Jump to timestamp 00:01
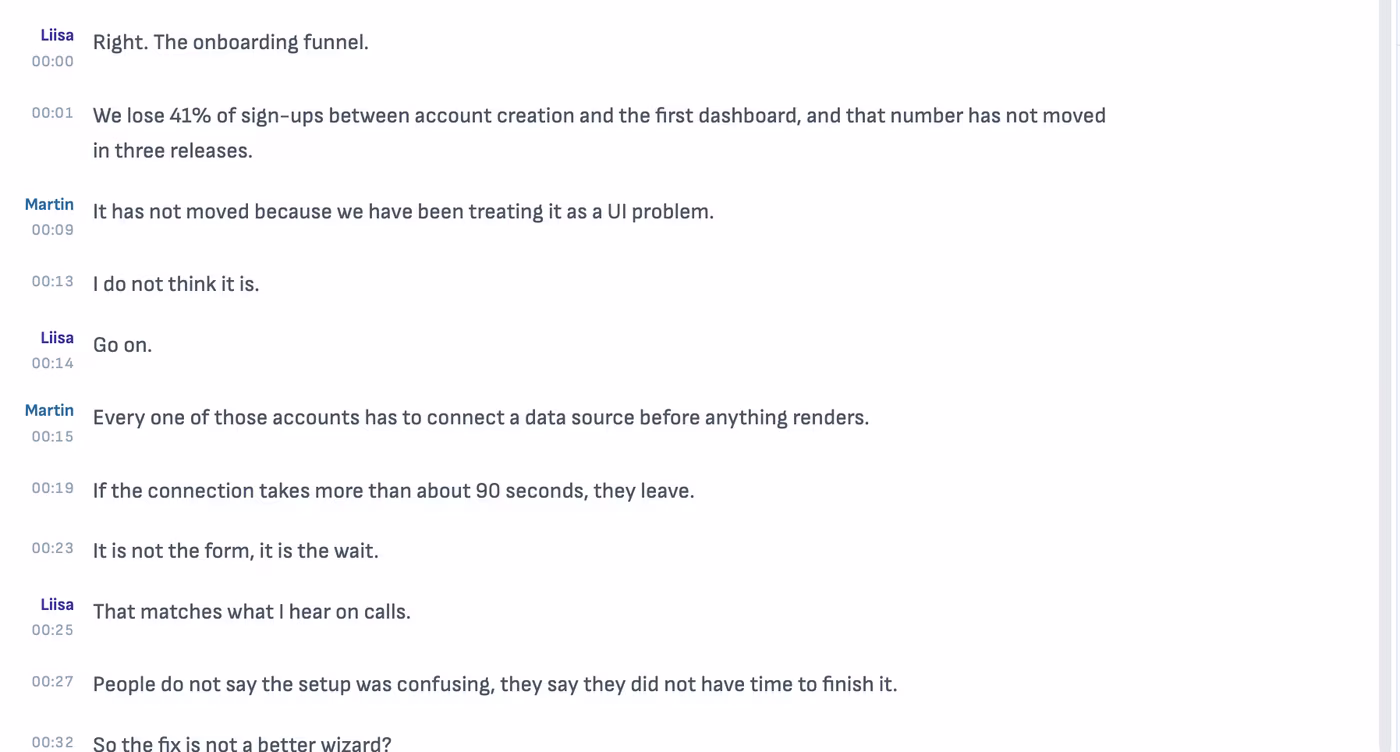The height and width of the screenshot is (752, 1400). pos(52,113)
